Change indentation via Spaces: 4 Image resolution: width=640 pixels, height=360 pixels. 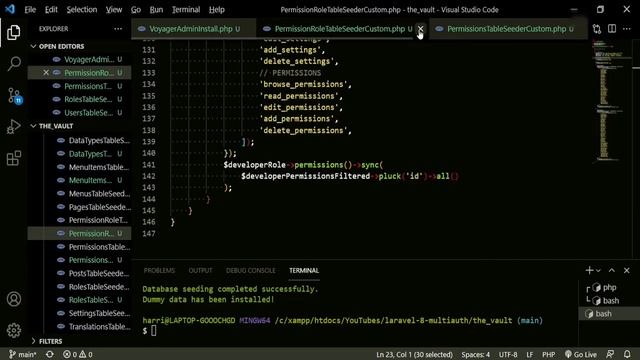point(476,354)
